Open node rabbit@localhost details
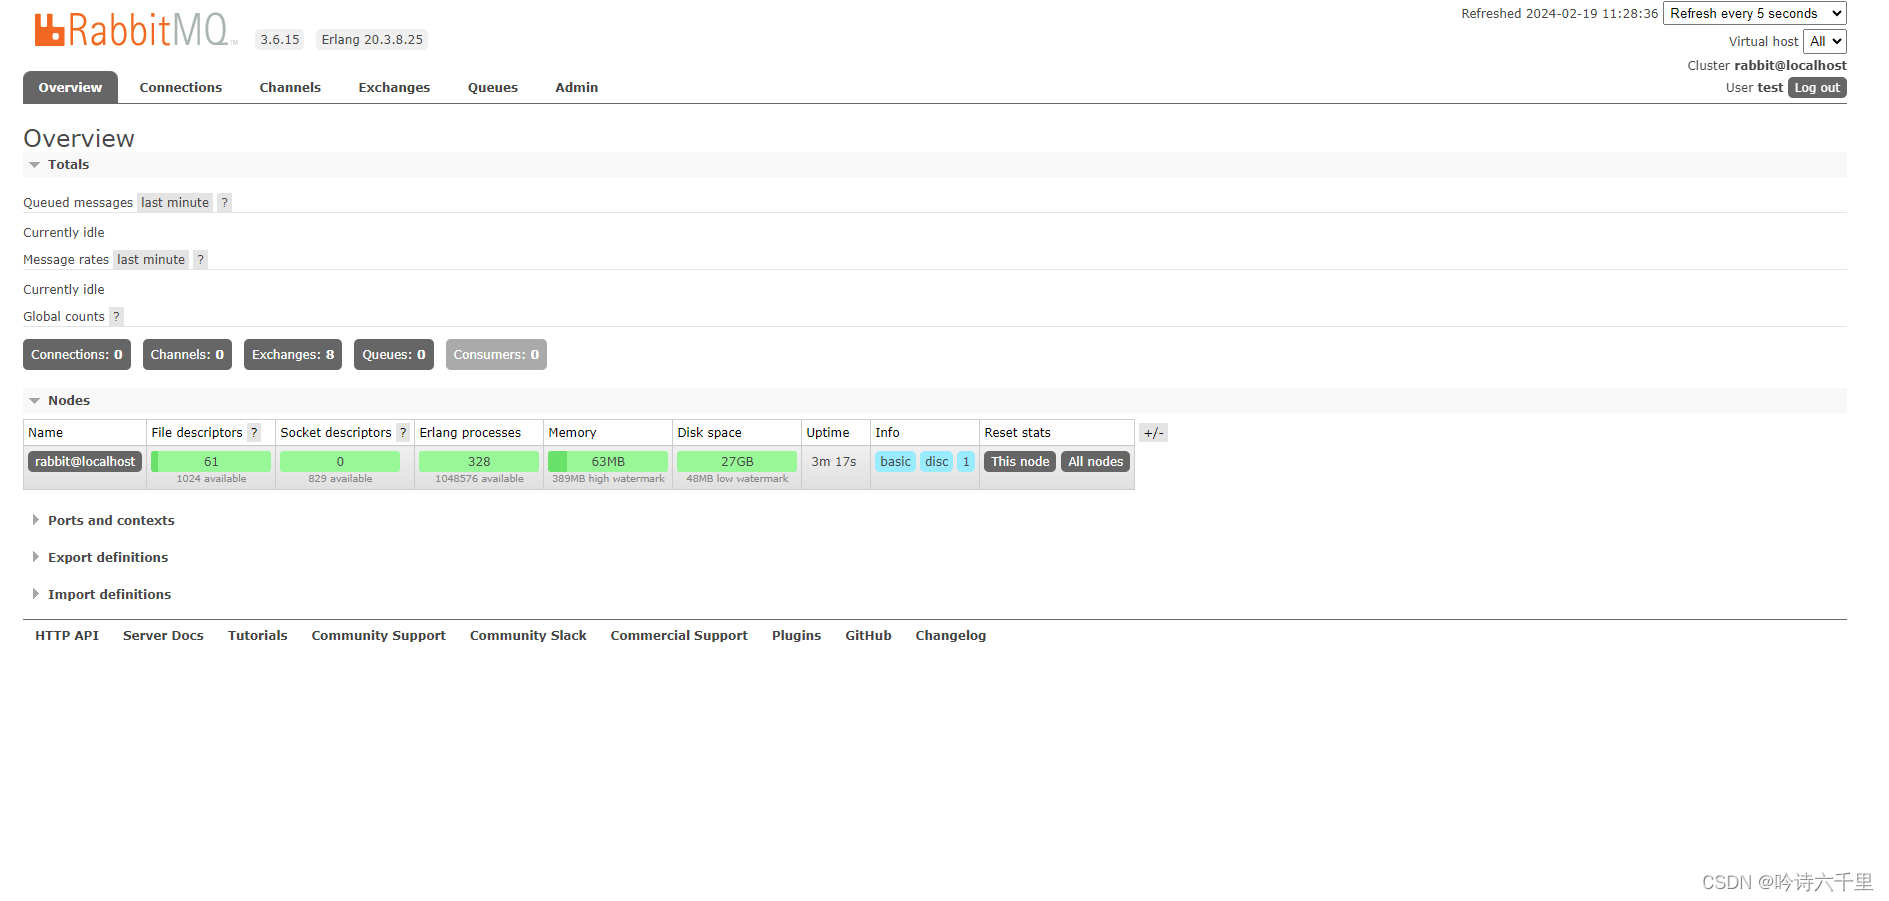 (85, 461)
